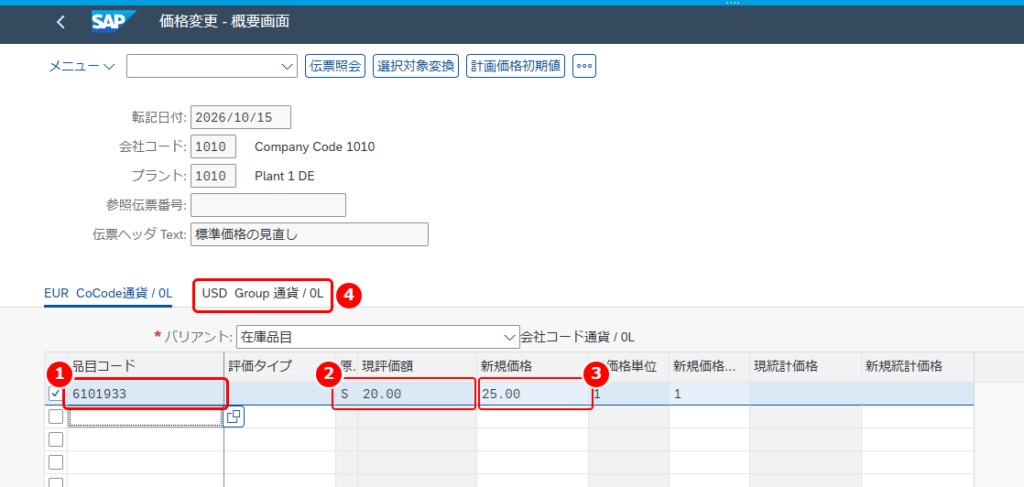This screenshot has width=1024, height=487.
Task: Select the 会社コード field
Action: pyautogui.click(x=213, y=147)
